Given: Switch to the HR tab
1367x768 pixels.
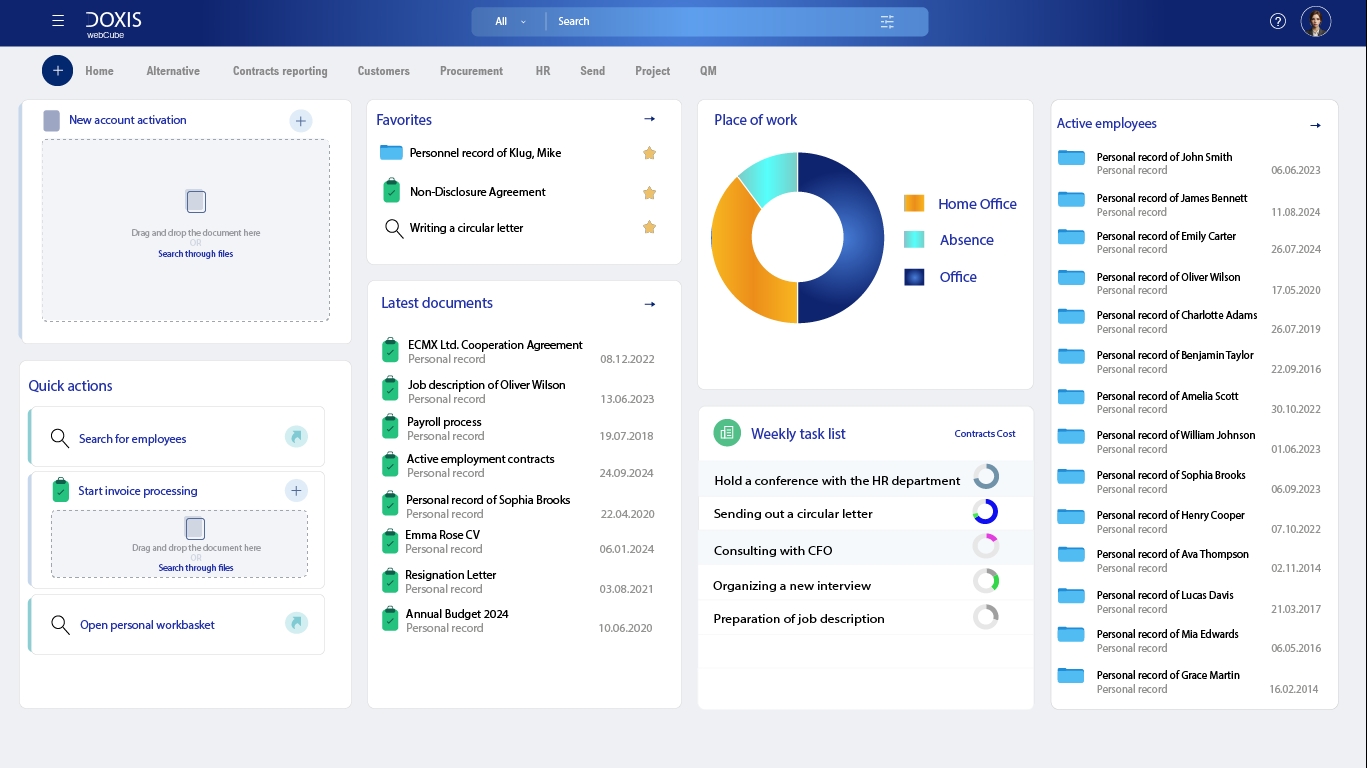Looking at the screenshot, I should 543,71.
